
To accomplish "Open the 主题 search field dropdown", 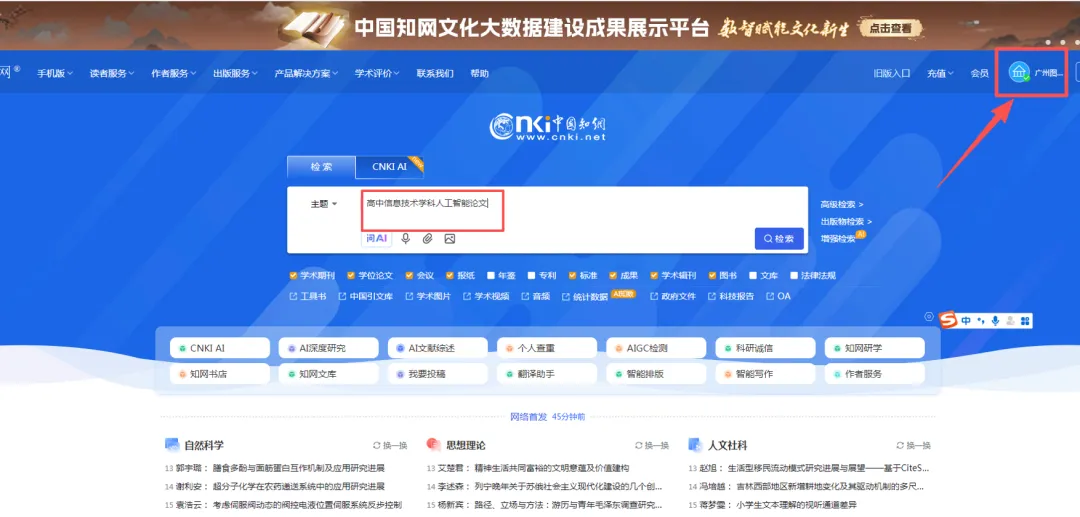I will pos(324,204).
